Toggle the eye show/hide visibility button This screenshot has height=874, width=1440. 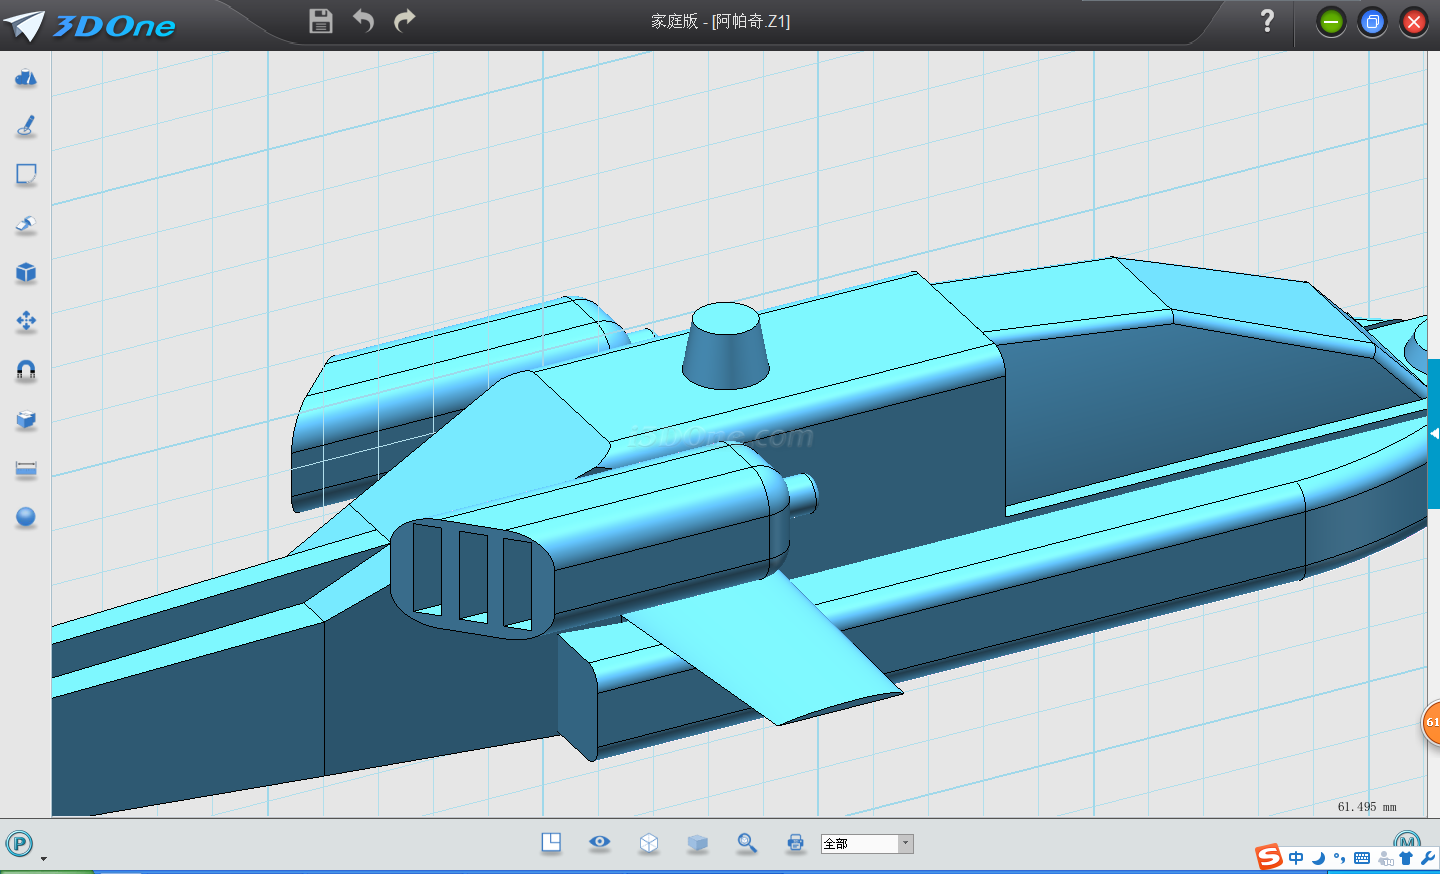pyautogui.click(x=599, y=843)
